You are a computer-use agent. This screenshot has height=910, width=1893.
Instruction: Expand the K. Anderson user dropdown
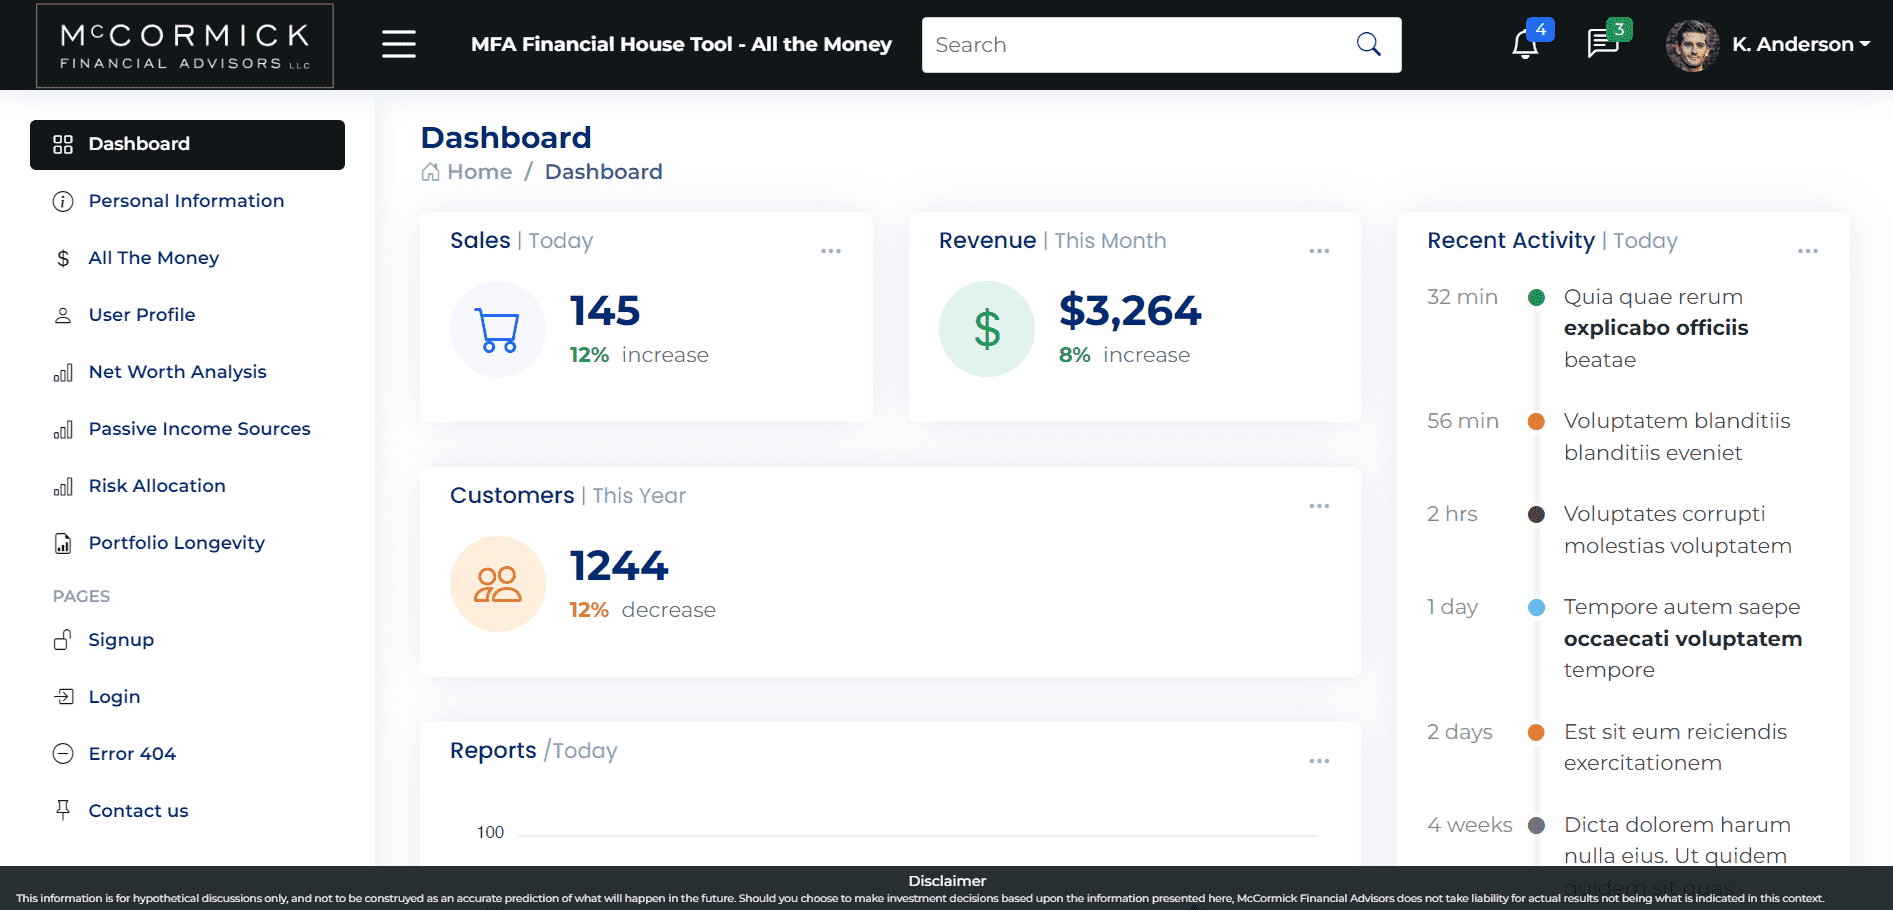1801,44
